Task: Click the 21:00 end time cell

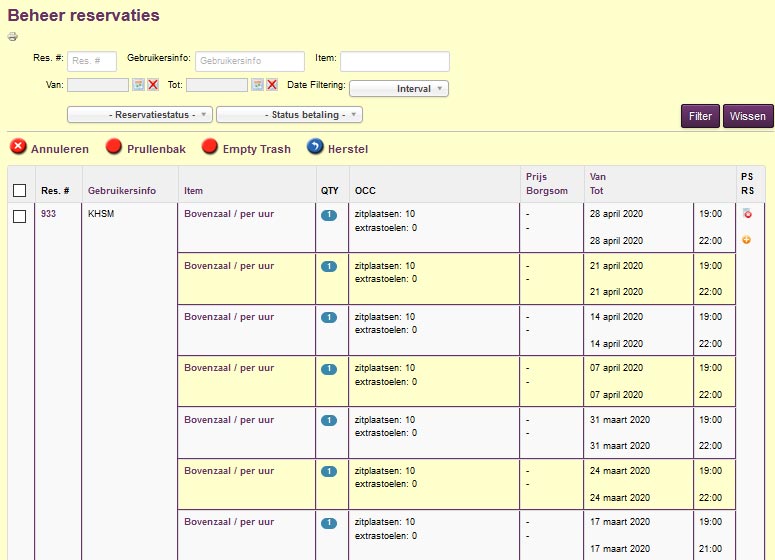Action: 710,549
